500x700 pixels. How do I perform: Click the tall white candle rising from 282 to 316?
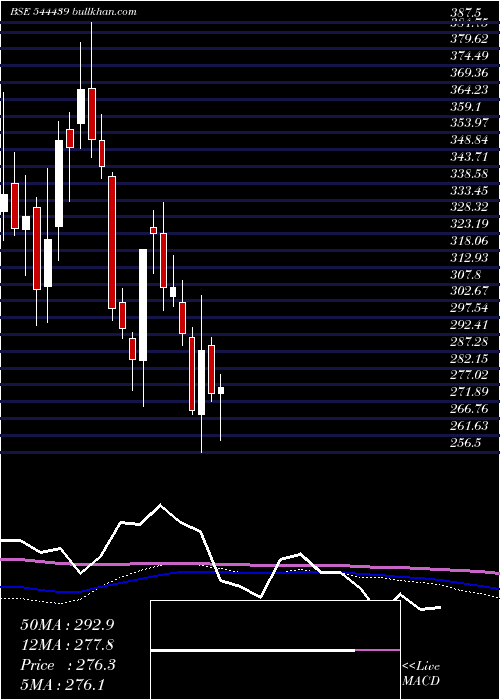click(x=143, y=305)
